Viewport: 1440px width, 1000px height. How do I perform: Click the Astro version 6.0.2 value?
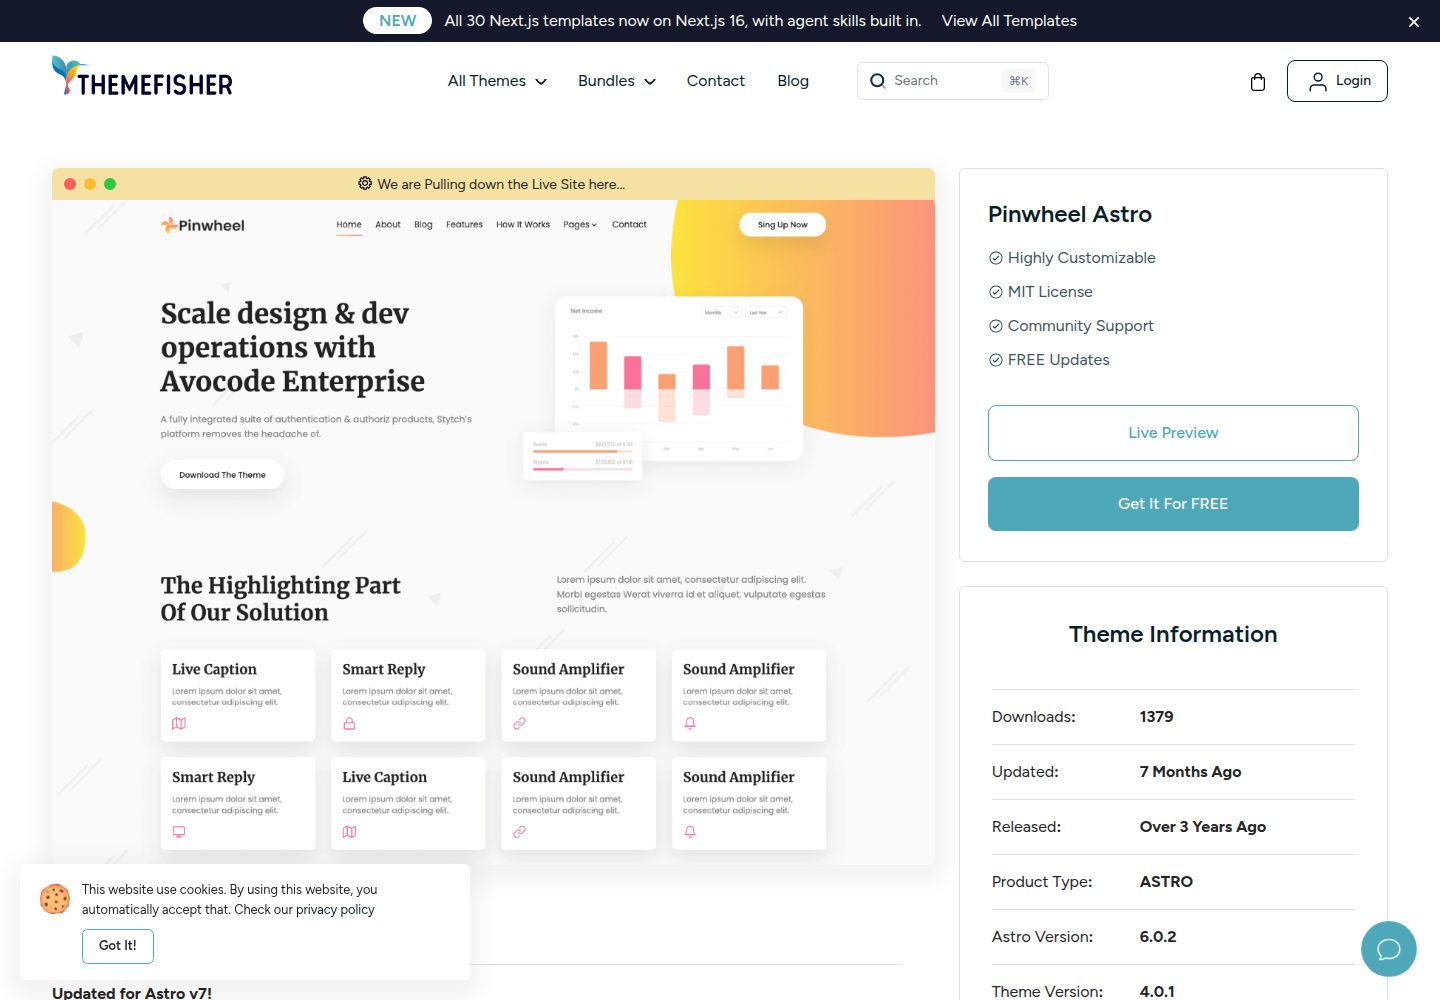pyautogui.click(x=1158, y=937)
